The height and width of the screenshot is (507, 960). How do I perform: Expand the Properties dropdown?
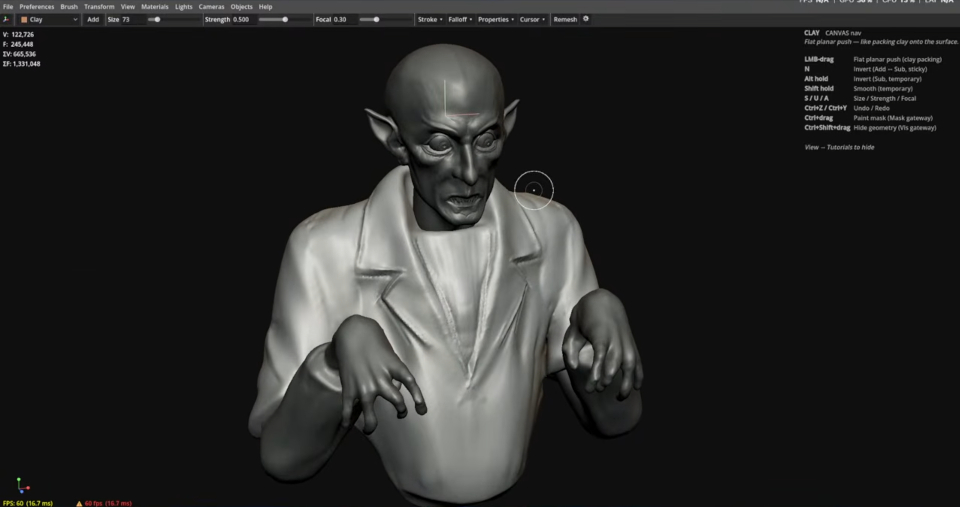(x=496, y=20)
